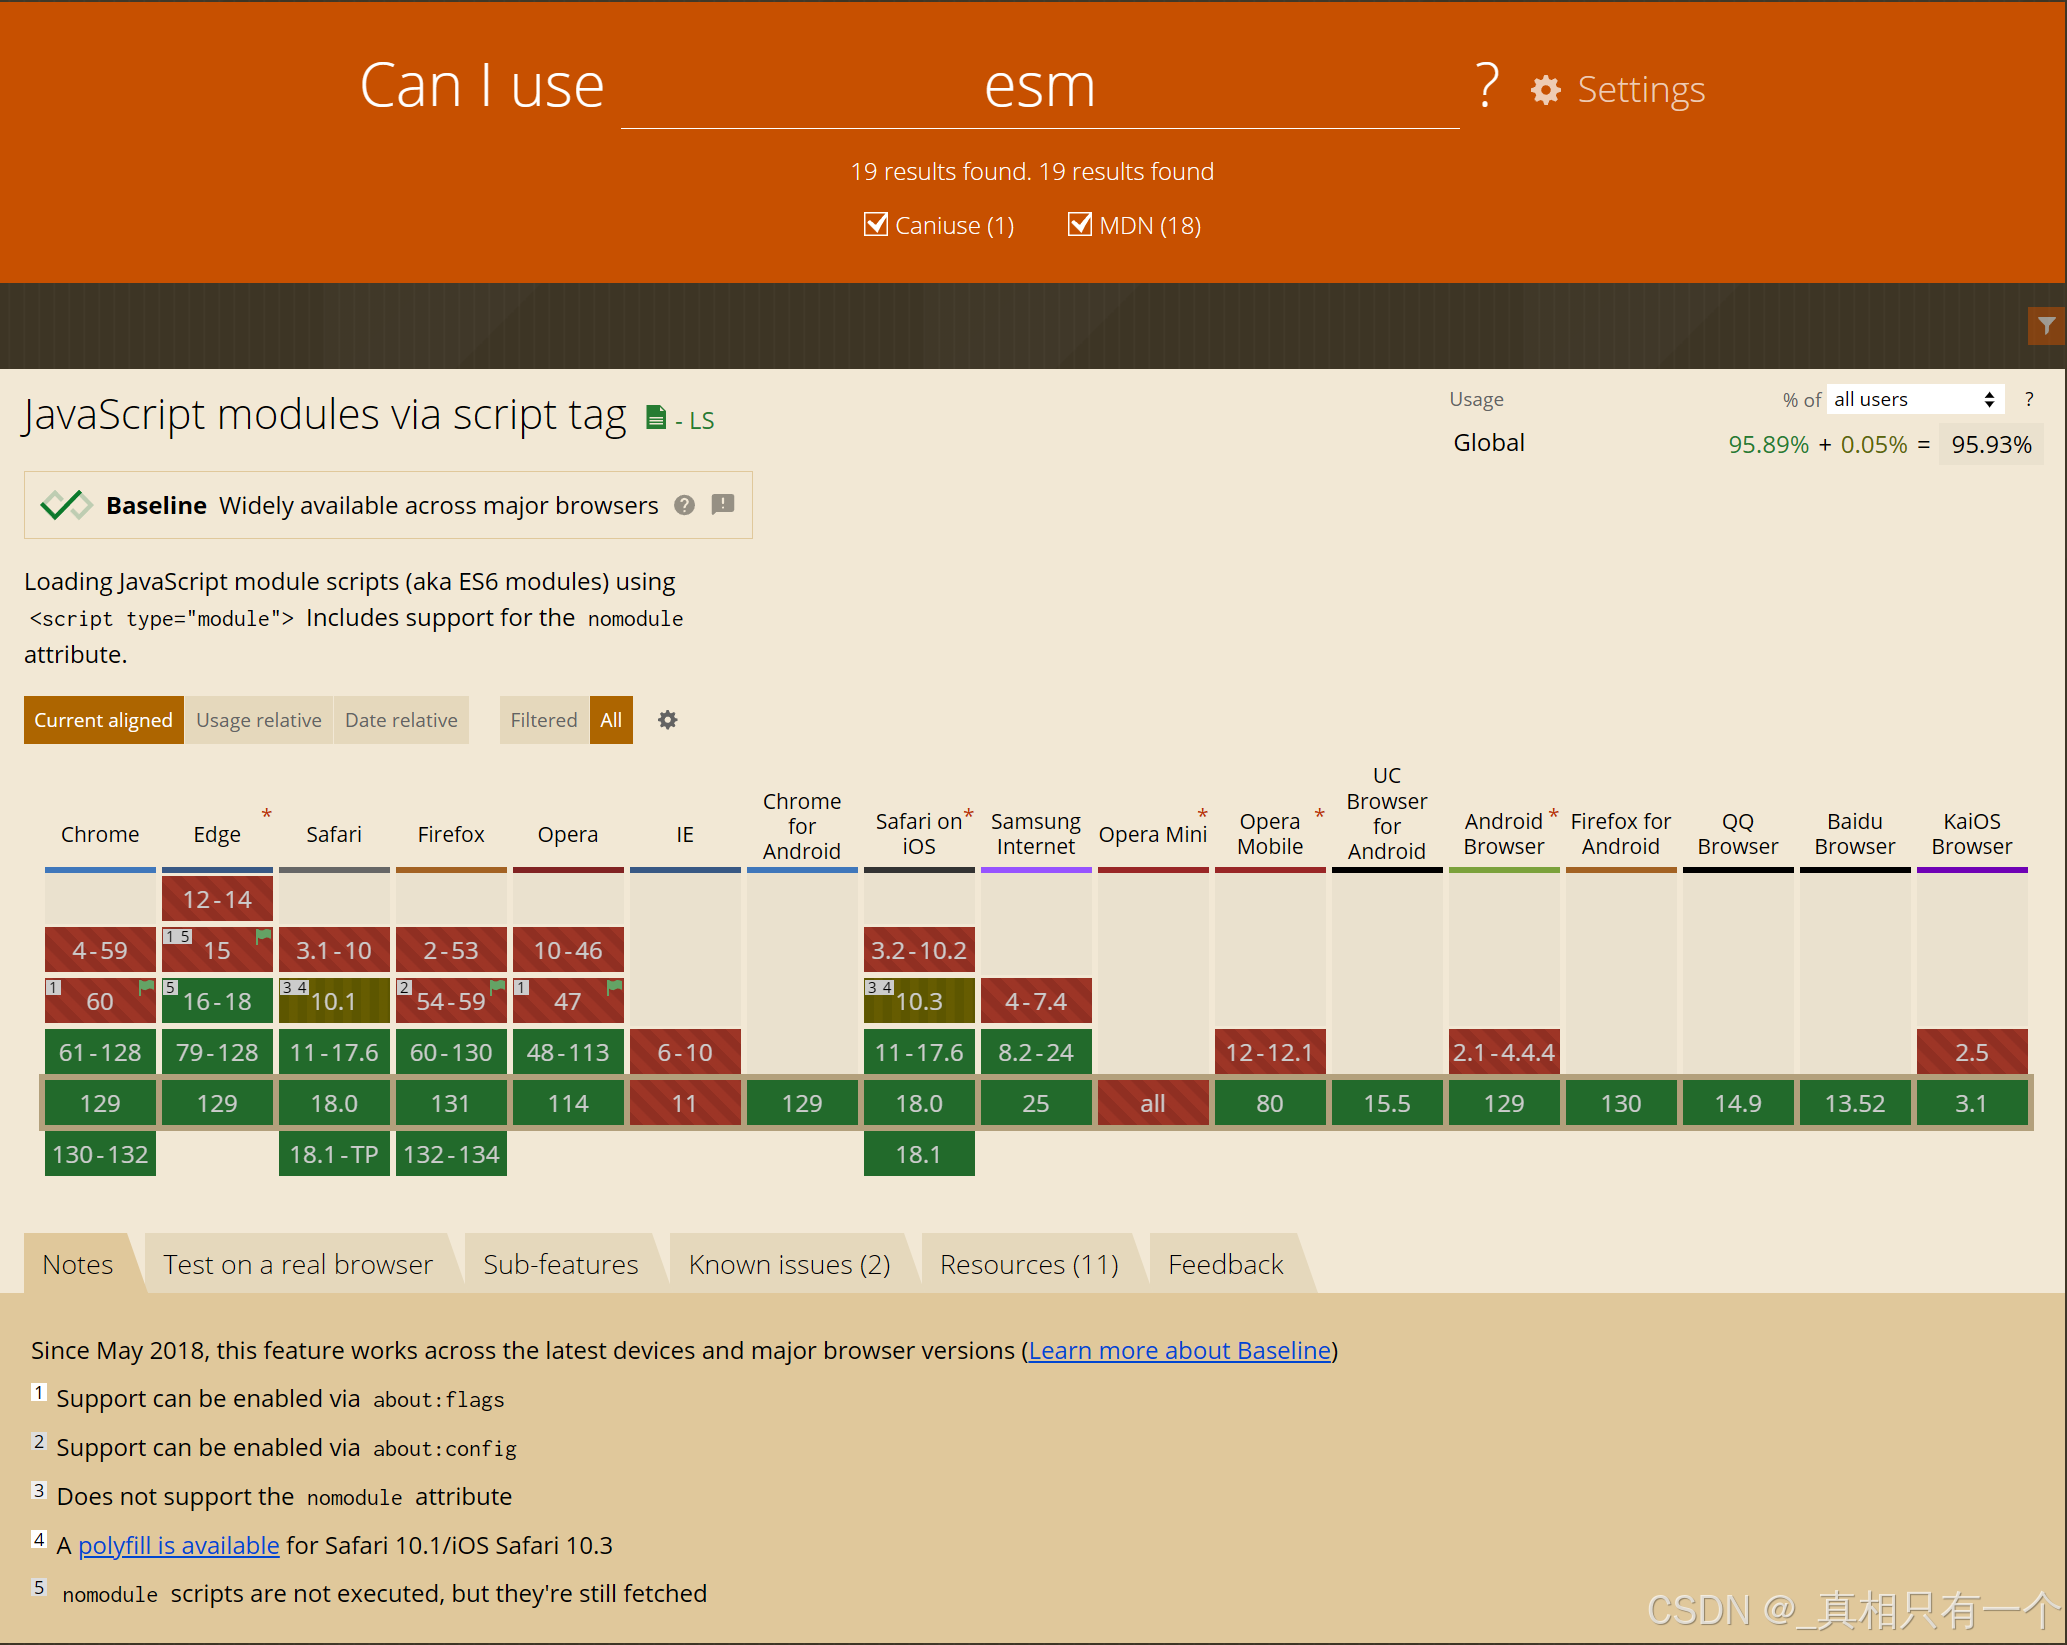Screen dimensions: 2067x1645
Task: Uncheck the MDN (18) checkbox
Action: (x=1080, y=224)
